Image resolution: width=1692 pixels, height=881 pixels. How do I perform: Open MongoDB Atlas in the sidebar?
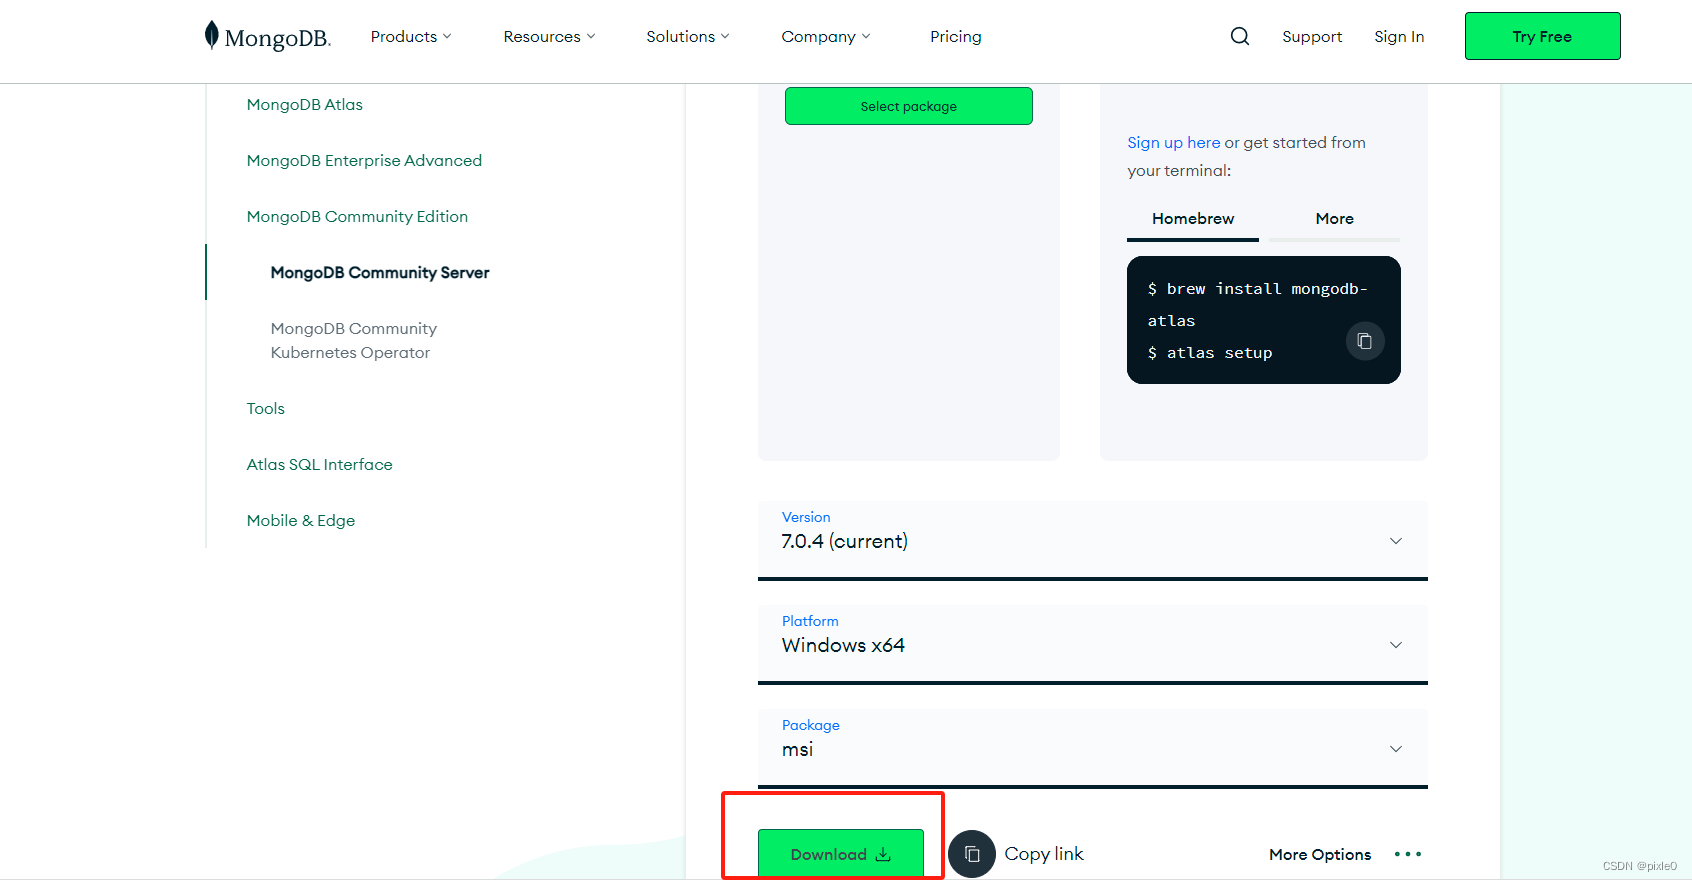305,104
